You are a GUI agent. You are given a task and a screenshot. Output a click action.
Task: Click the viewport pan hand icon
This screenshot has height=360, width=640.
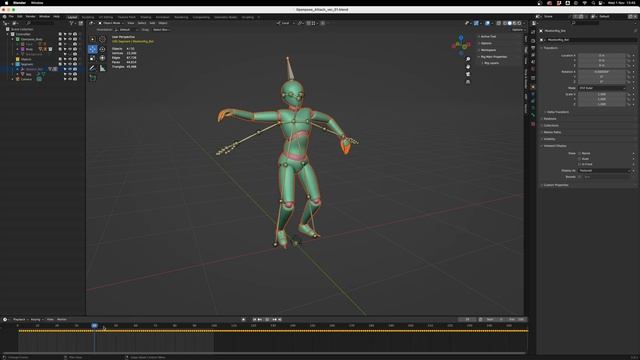point(468,67)
